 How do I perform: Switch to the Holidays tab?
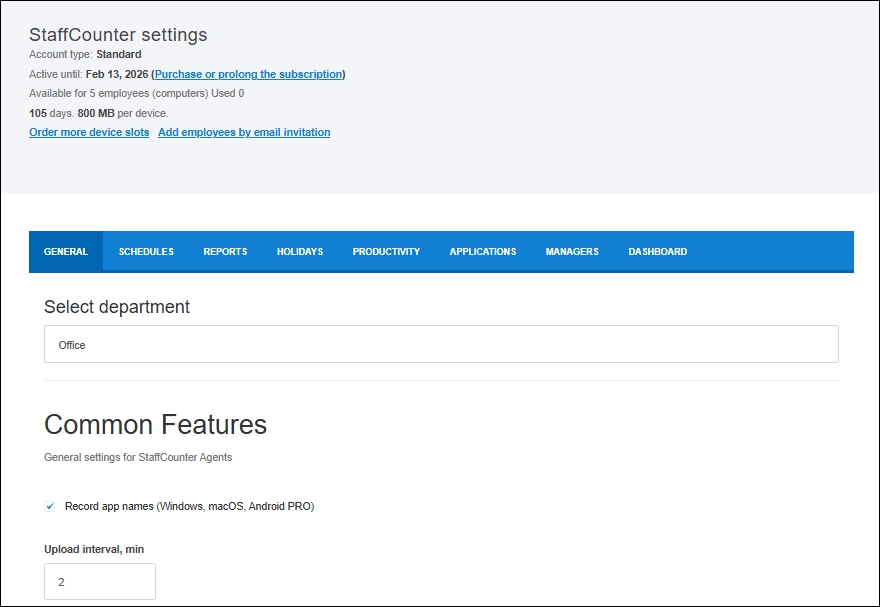299,251
